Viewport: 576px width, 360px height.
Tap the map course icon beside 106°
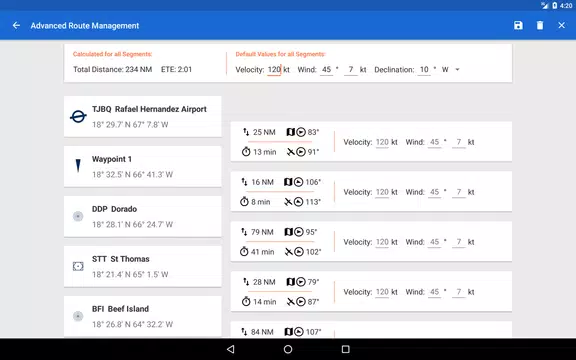(288, 182)
